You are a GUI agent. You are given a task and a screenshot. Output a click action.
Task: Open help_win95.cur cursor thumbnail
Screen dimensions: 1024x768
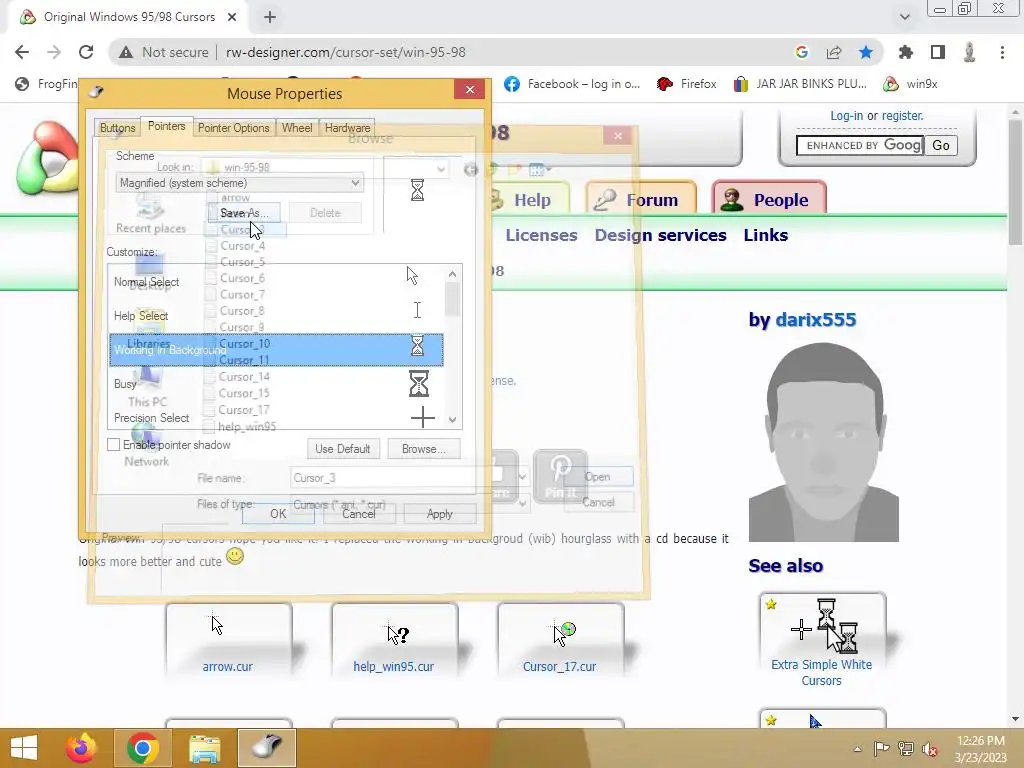click(x=394, y=641)
